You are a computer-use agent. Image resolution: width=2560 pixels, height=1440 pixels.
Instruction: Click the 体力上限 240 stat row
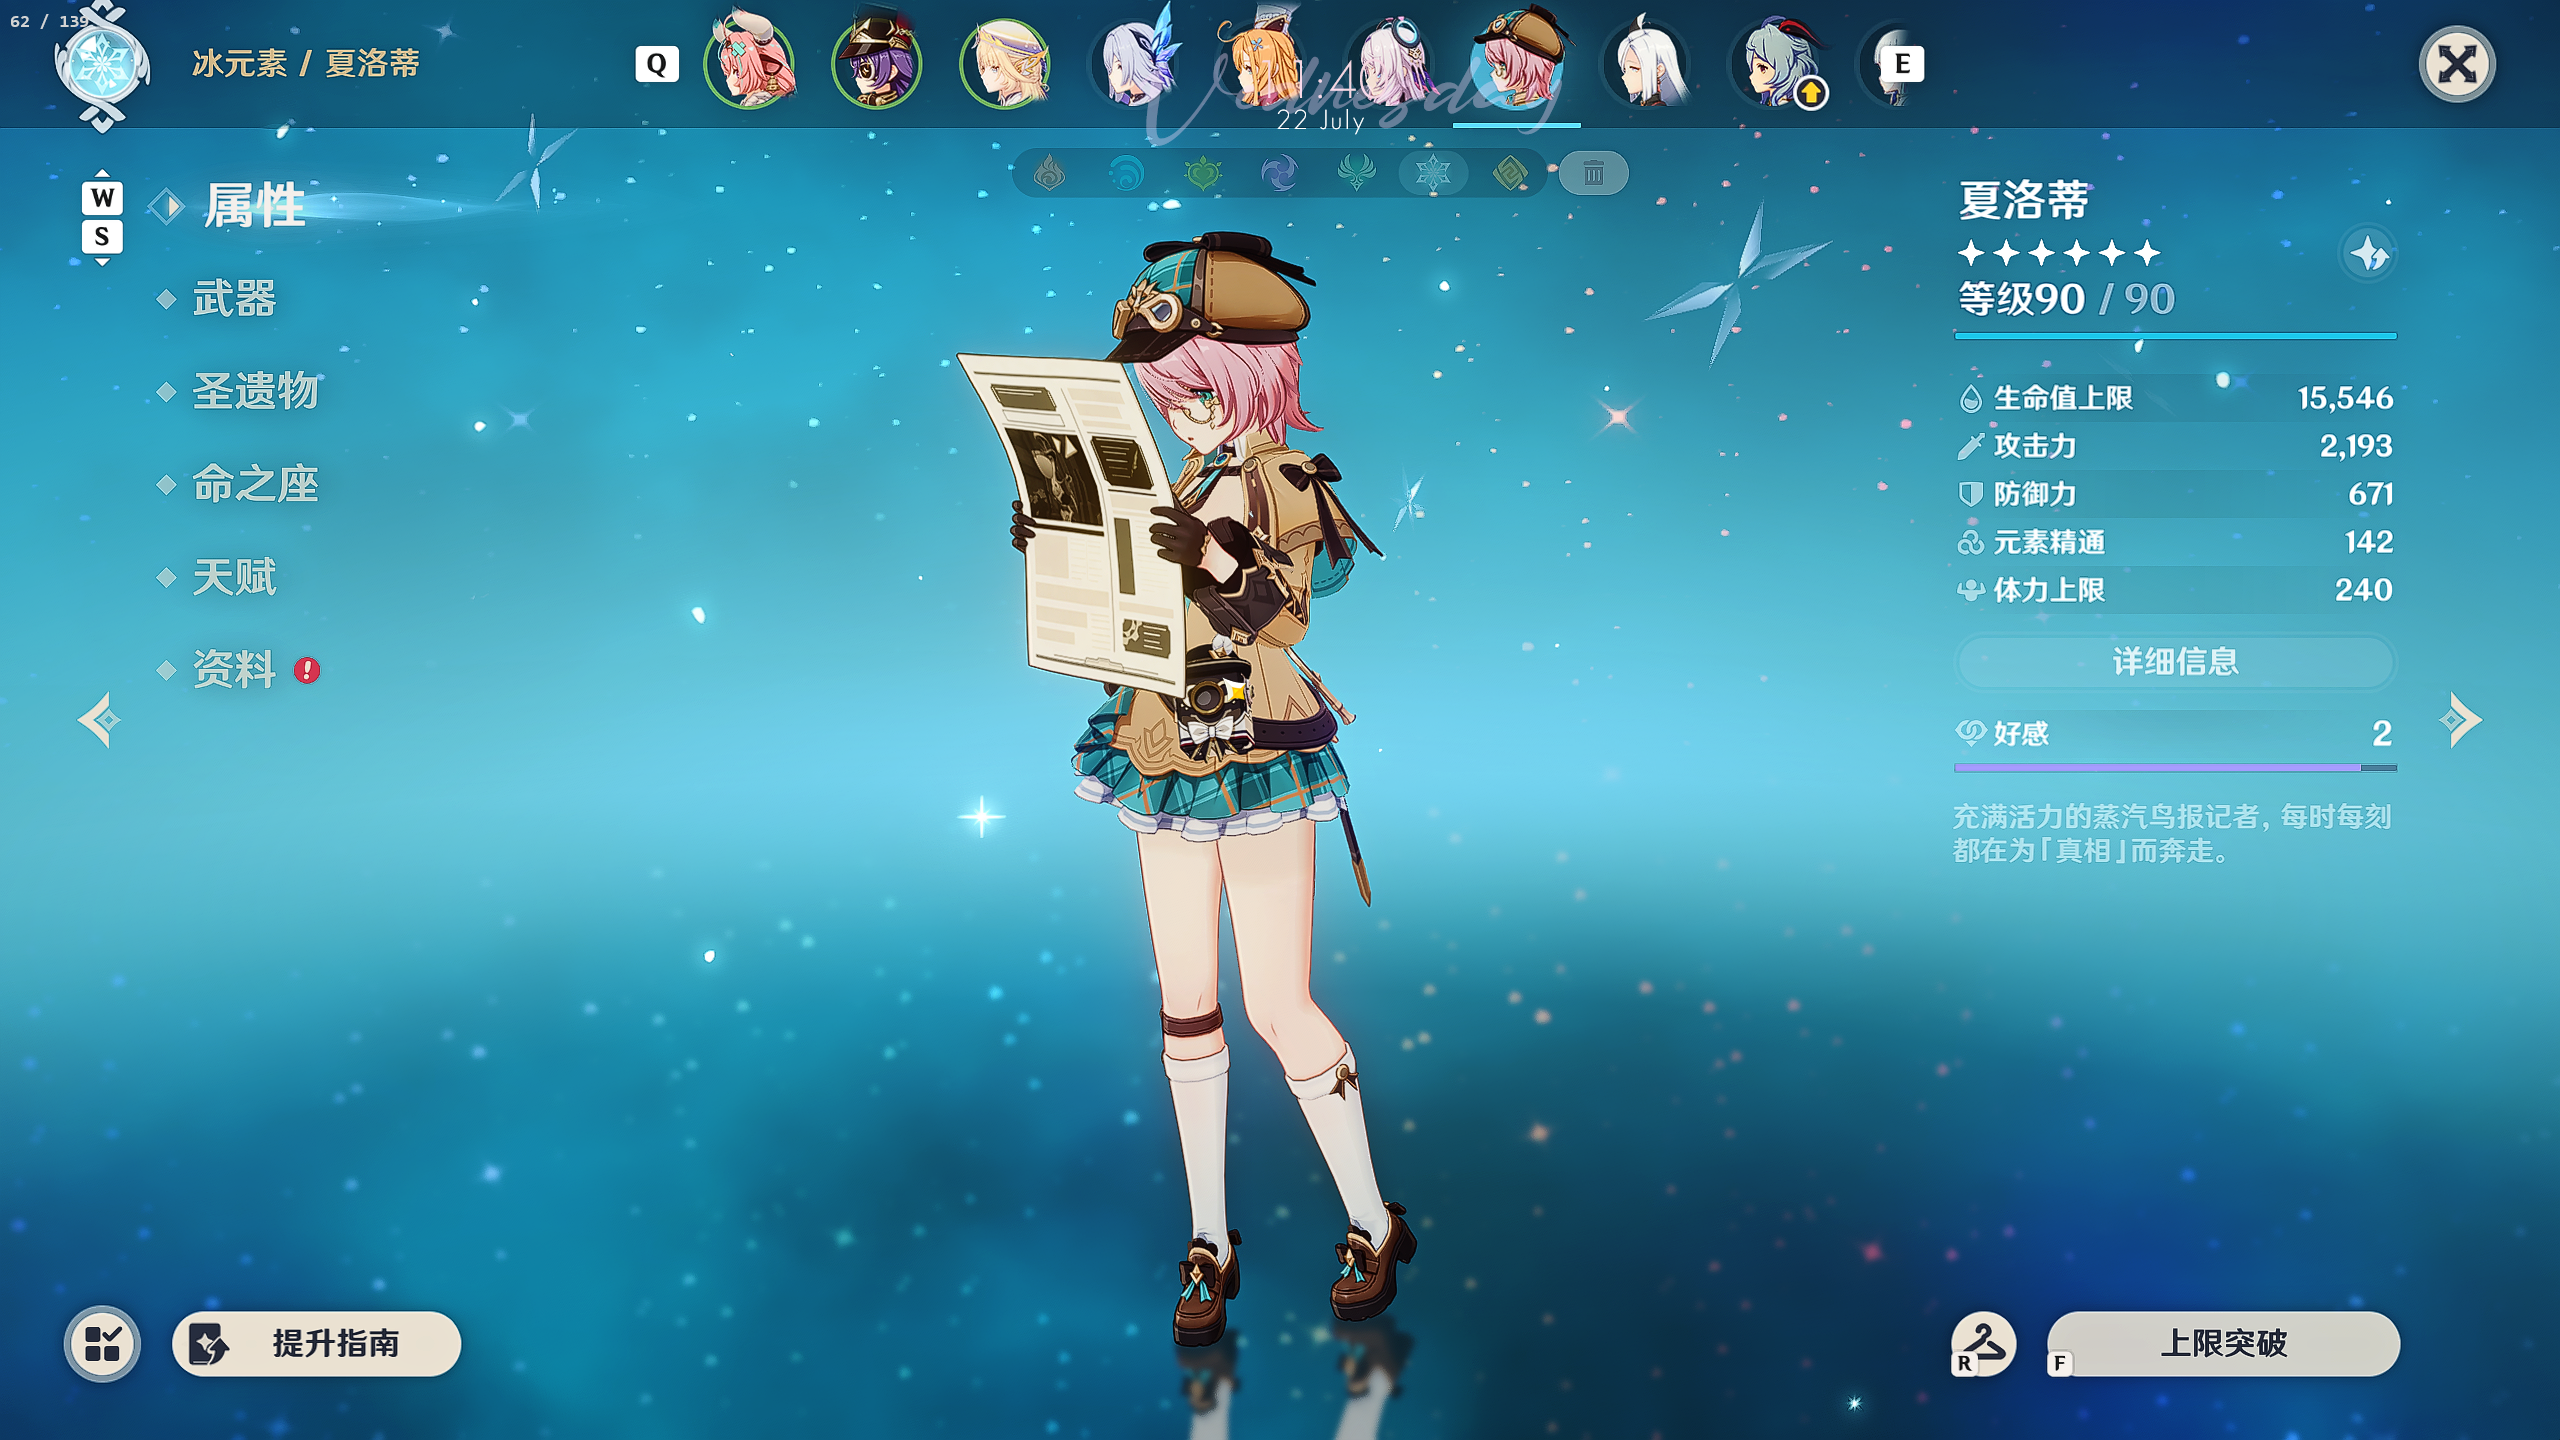(x=2175, y=590)
